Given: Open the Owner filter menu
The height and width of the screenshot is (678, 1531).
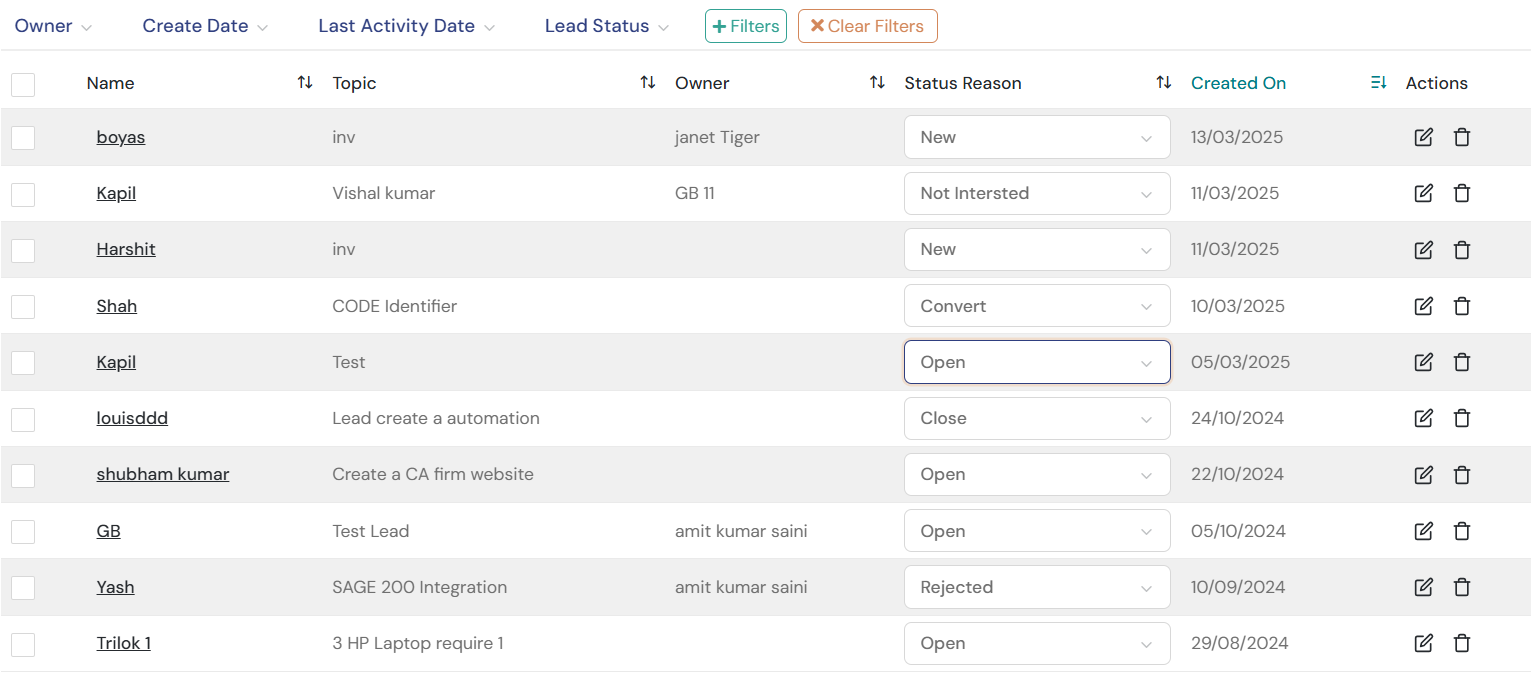Looking at the screenshot, I should click(53, 26).
